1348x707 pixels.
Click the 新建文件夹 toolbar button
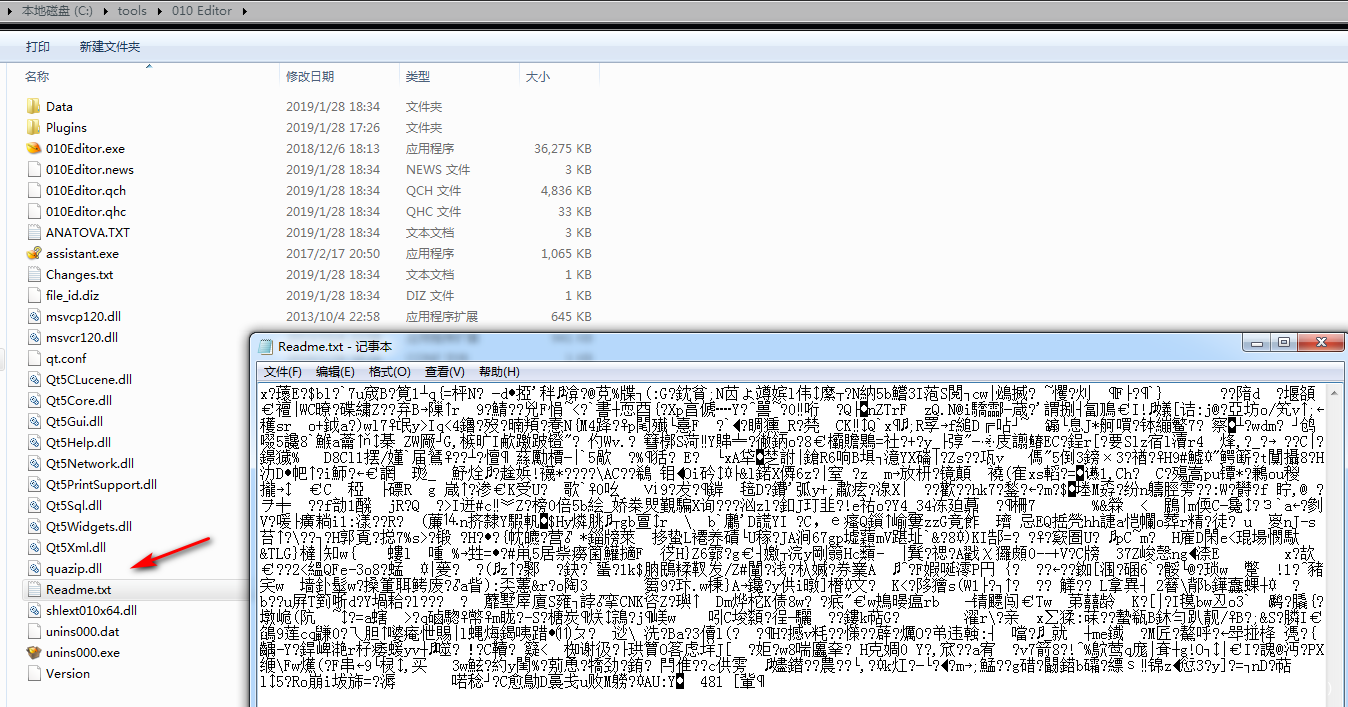click(x=110, y=47)
